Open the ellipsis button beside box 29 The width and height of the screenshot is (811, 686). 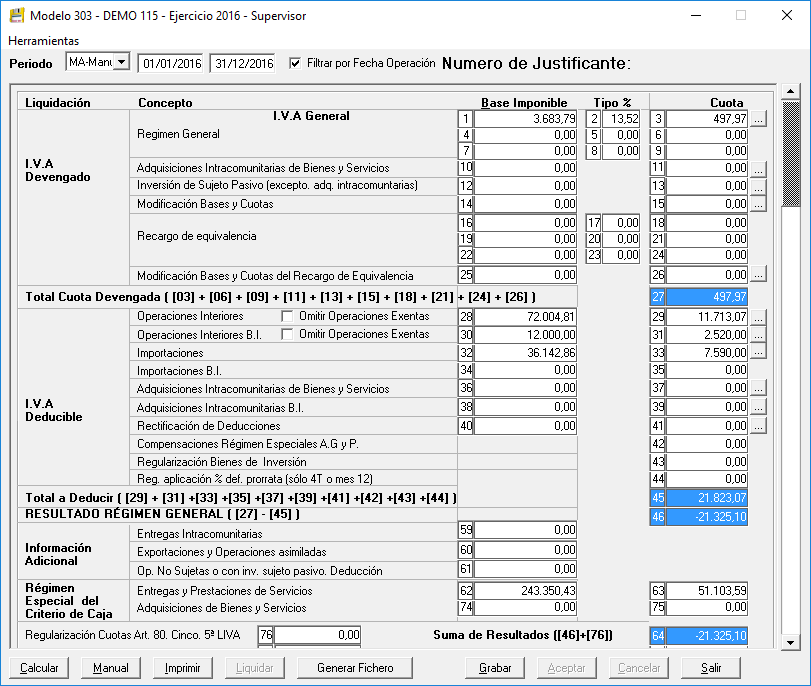click(x=758, y=317)
